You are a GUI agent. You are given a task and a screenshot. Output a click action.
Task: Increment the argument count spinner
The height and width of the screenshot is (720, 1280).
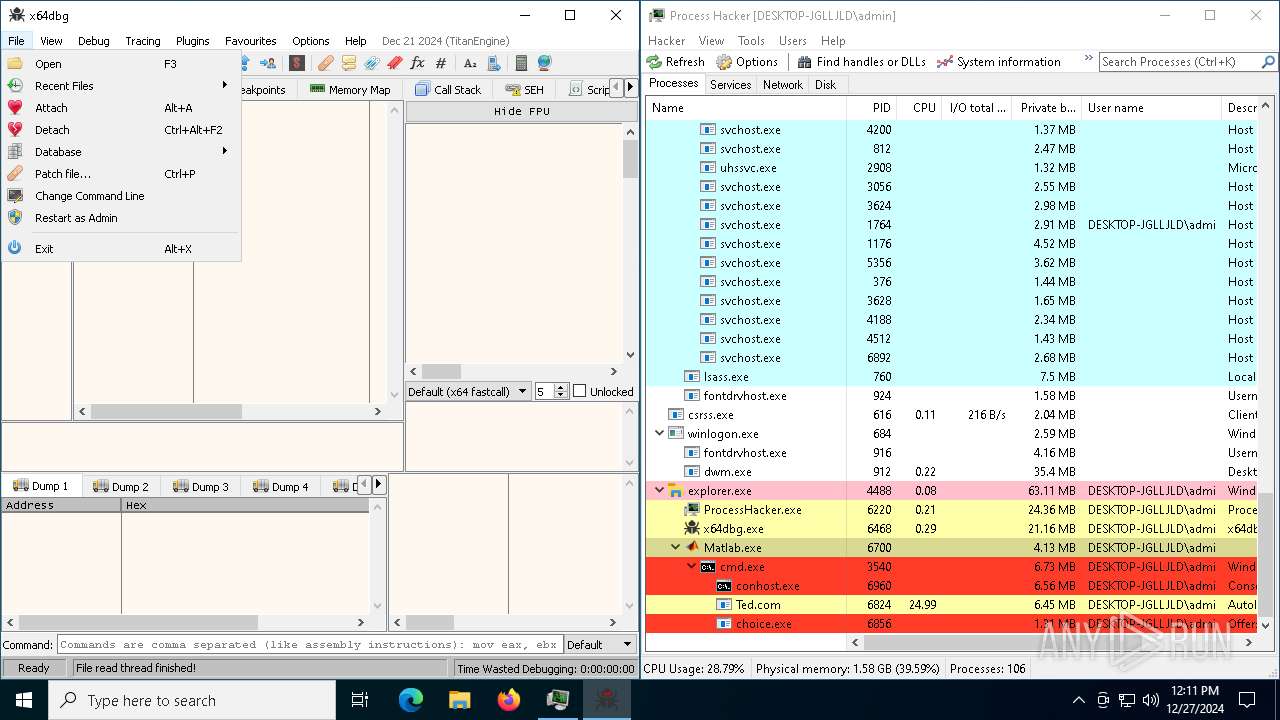click(x=561, y=388)
